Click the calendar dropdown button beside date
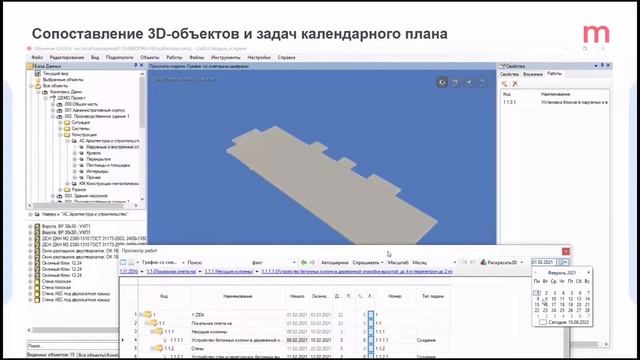Image resolution: width=640 pixels, height=360 pixels. coord(563,262)
